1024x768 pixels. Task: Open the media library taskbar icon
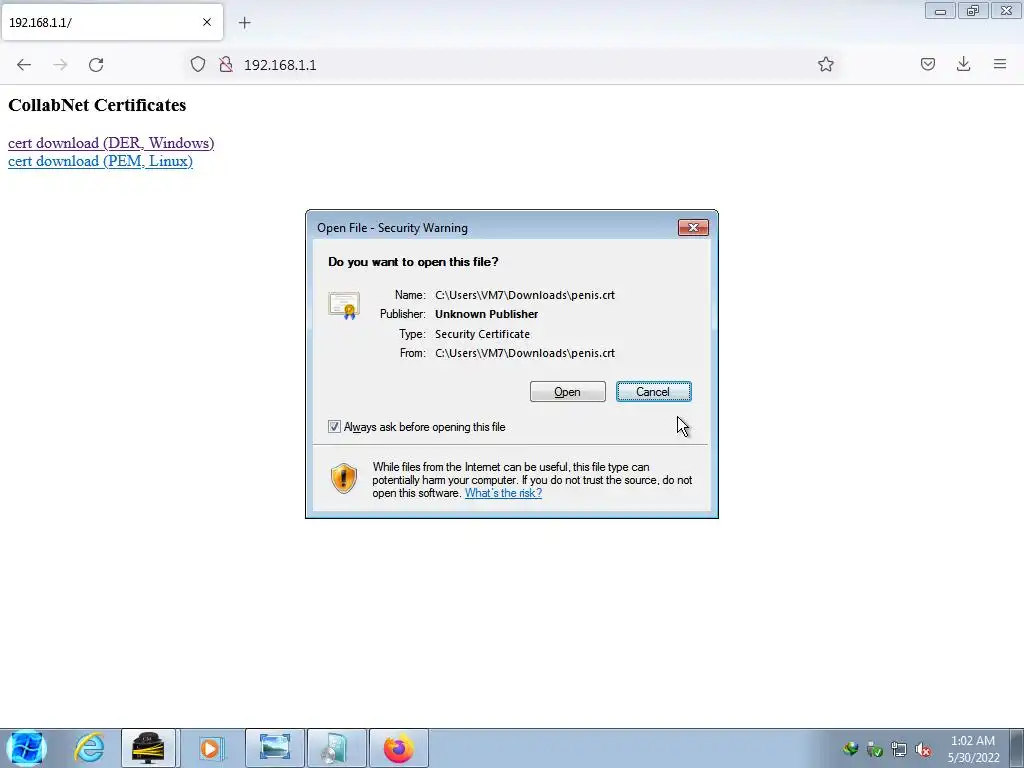pos(337,748)
